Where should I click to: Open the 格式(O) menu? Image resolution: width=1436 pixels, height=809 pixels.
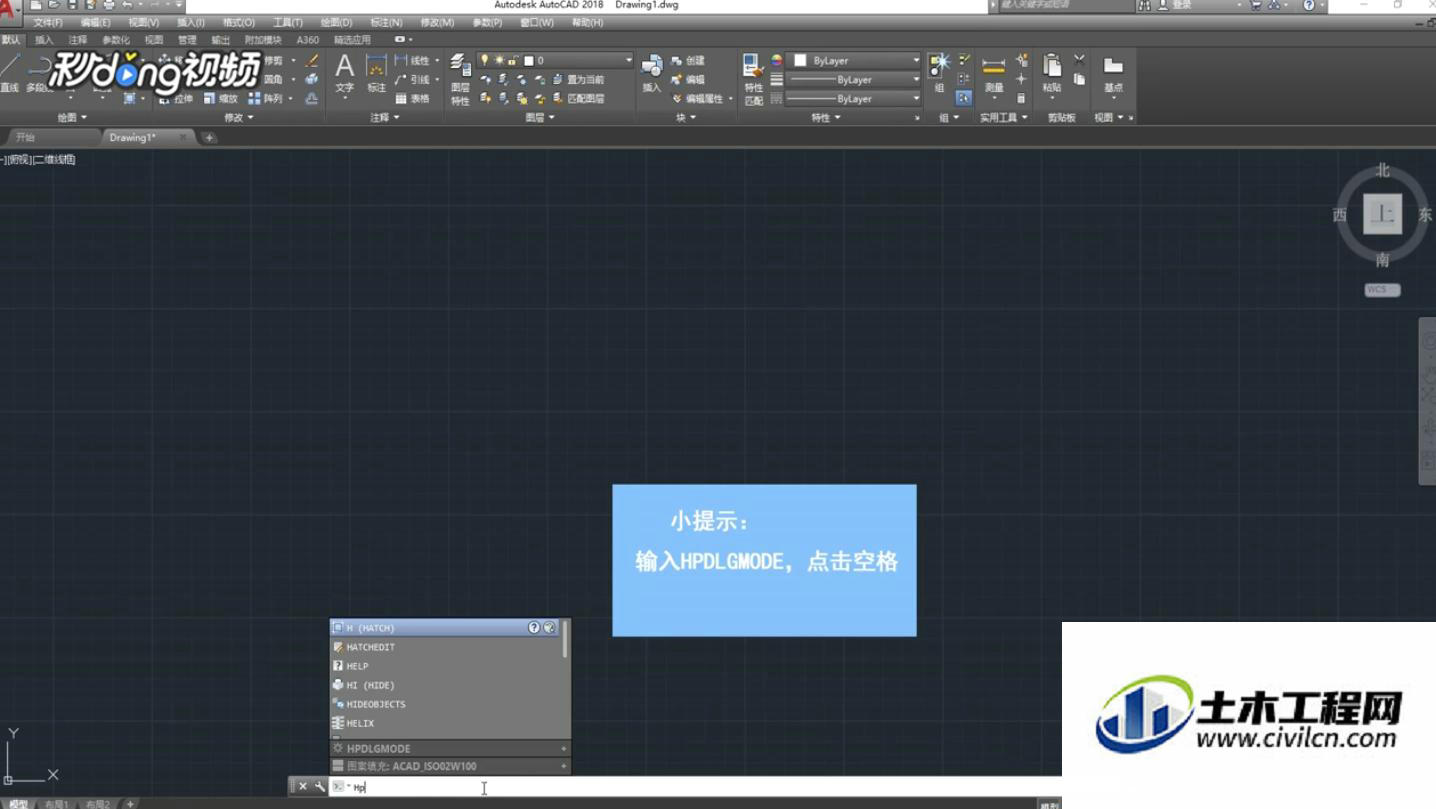pyautogui.click(x=239, y=22)
